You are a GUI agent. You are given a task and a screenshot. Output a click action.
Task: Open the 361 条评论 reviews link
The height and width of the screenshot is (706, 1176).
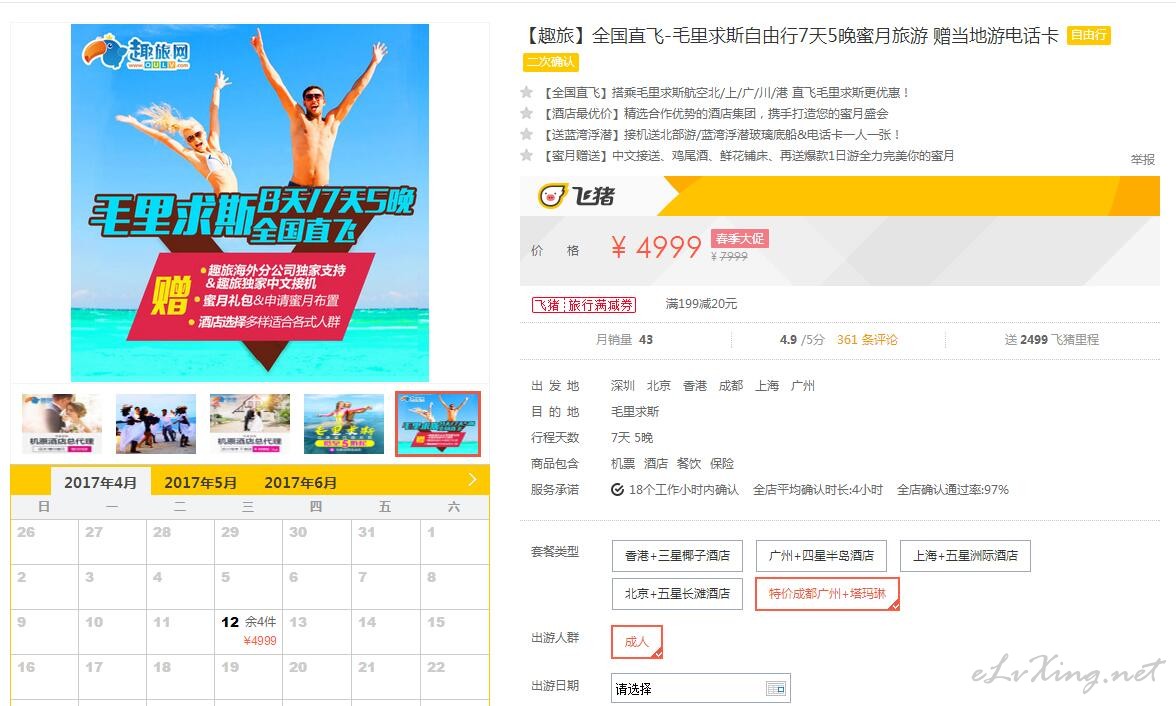pyautogui.click(x=867, y=340)
